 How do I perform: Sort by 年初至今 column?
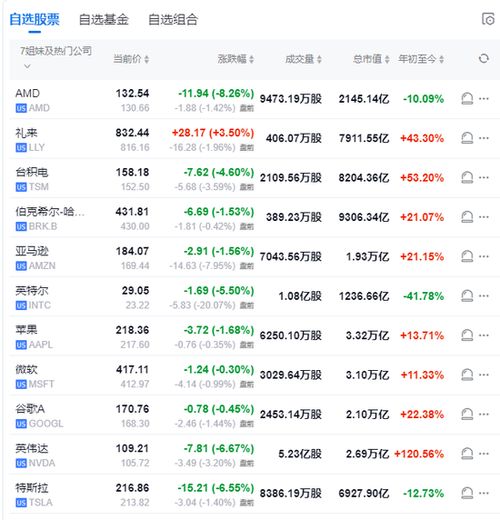(421, 59)
